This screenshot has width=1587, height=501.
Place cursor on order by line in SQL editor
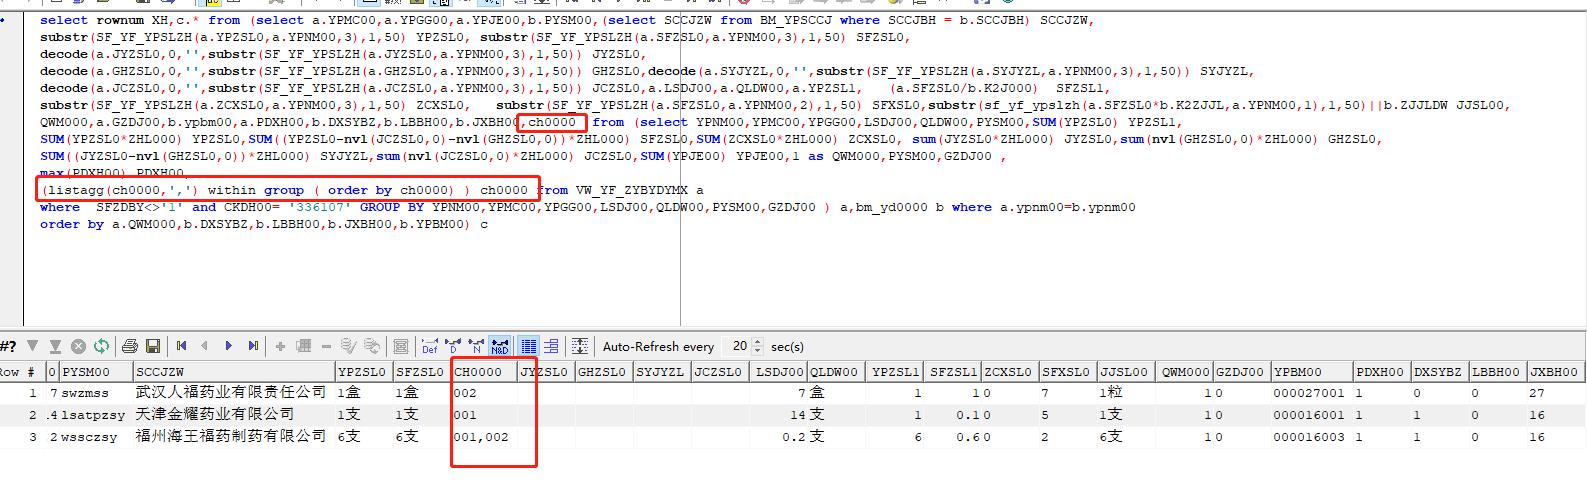265,224
